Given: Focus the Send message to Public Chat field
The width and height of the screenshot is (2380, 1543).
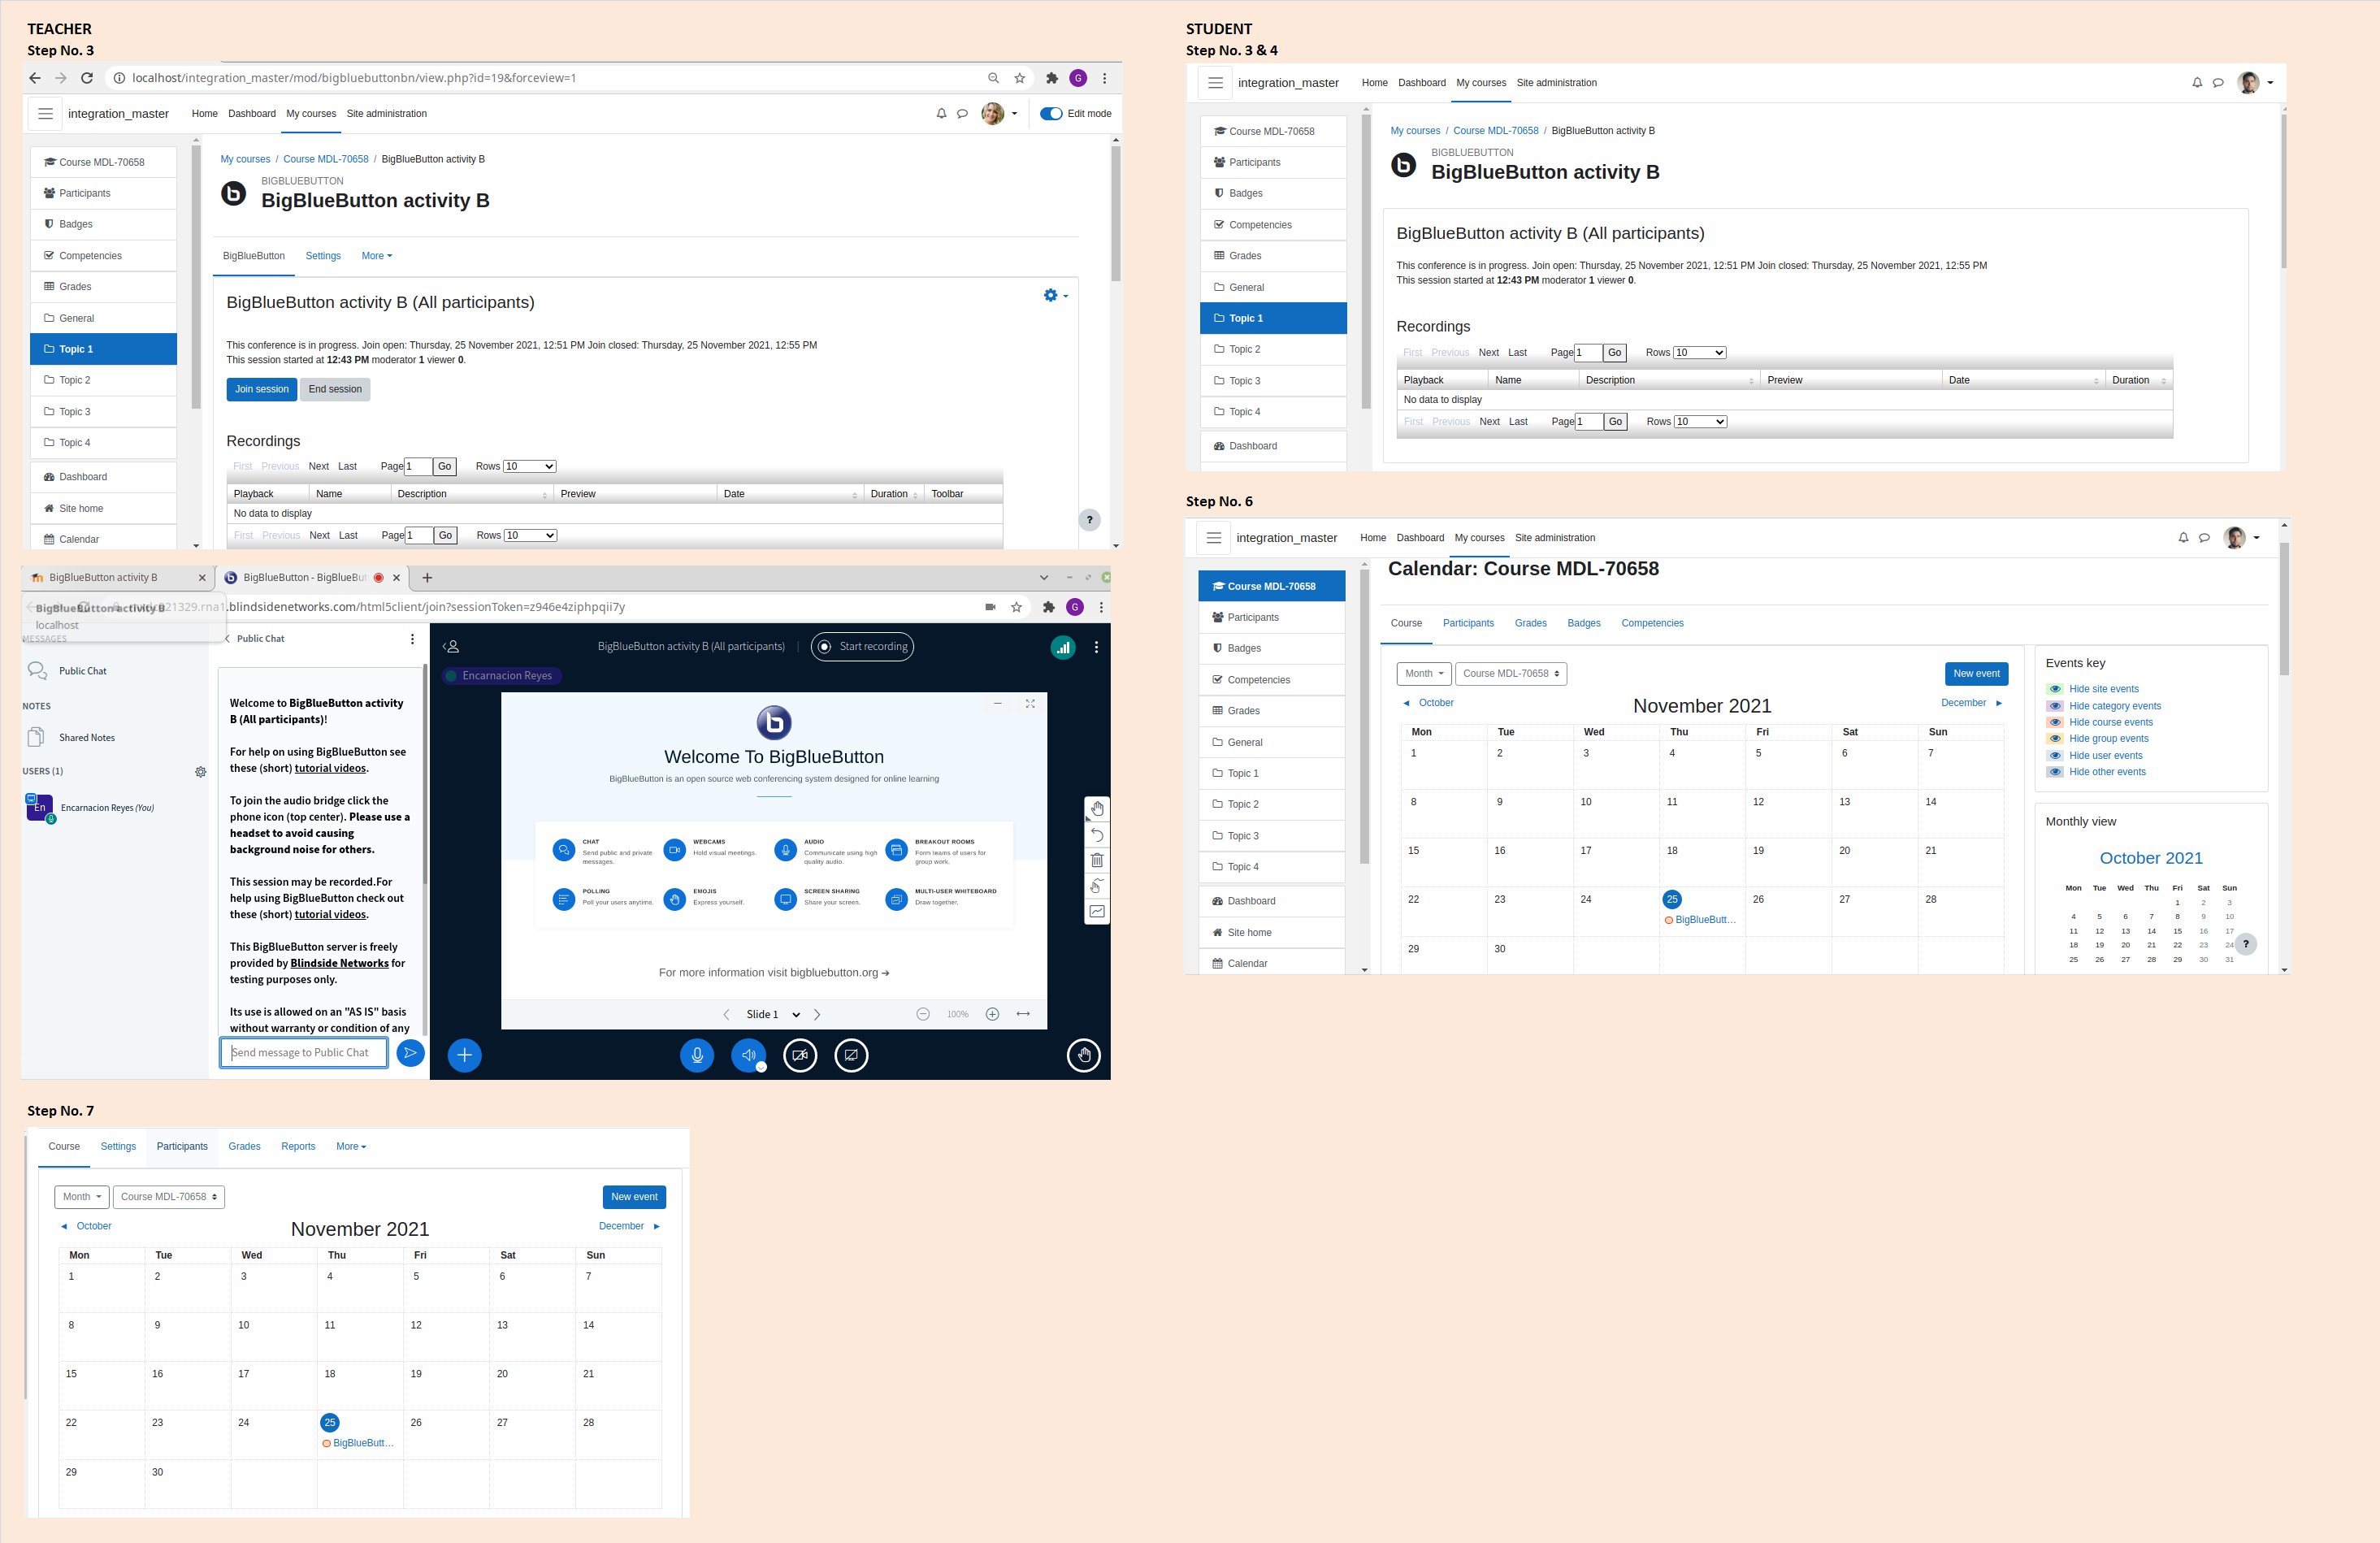Looking at the screenshot, I should point(304,1053).
